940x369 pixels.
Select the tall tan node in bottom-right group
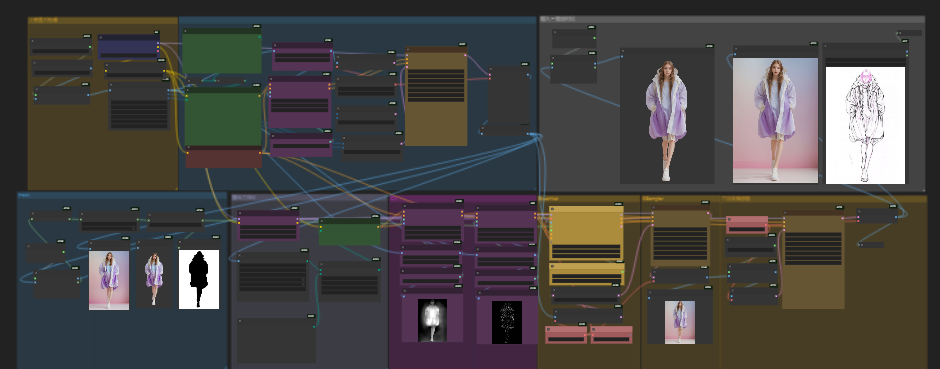(x=814, y=259)
